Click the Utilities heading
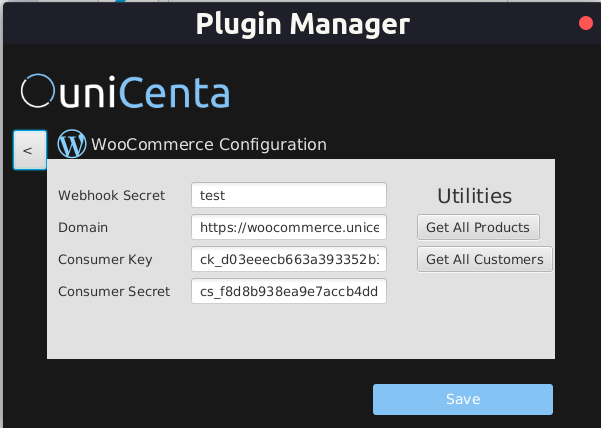 [x=475, y=196]
